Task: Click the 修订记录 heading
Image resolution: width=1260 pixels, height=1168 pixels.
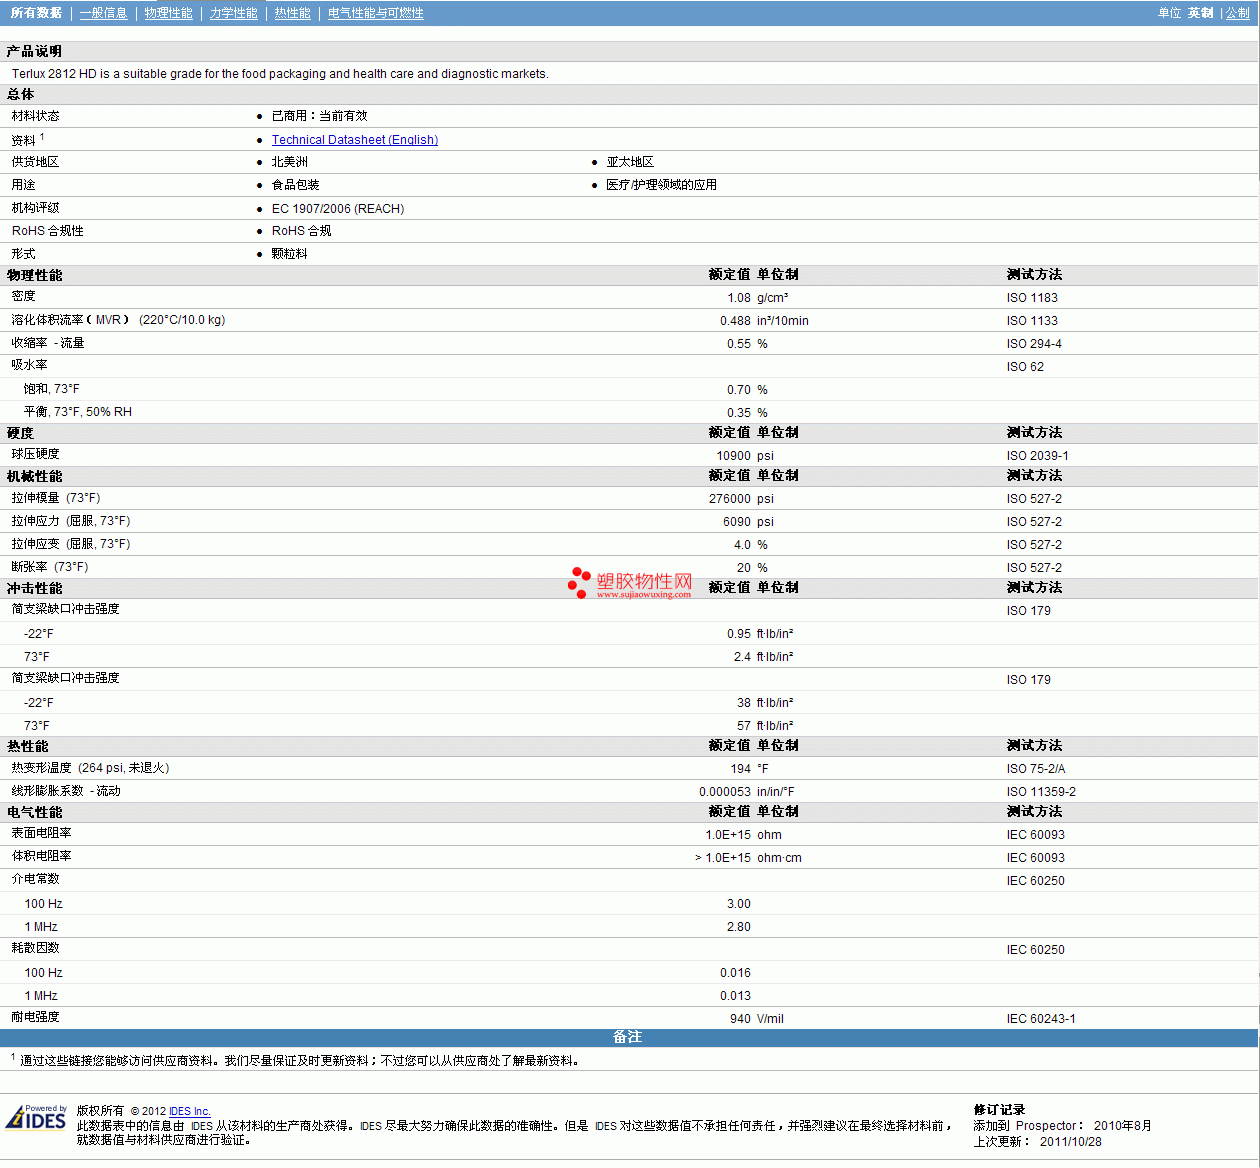Action: (x=999, y=1110)
